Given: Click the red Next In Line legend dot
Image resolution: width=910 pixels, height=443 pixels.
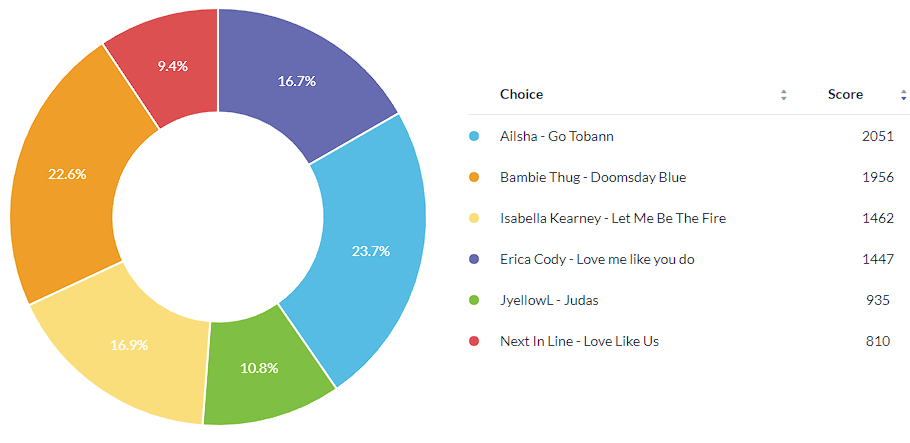Looking at the screenshot, I should [474, 341].
